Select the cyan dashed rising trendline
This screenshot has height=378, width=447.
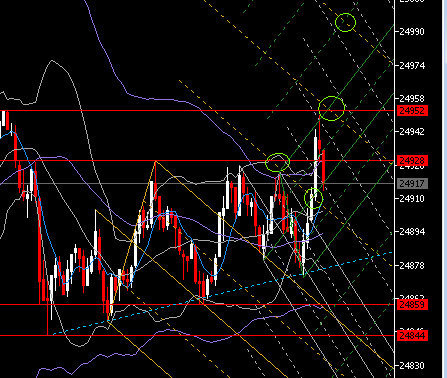point(223,293)
